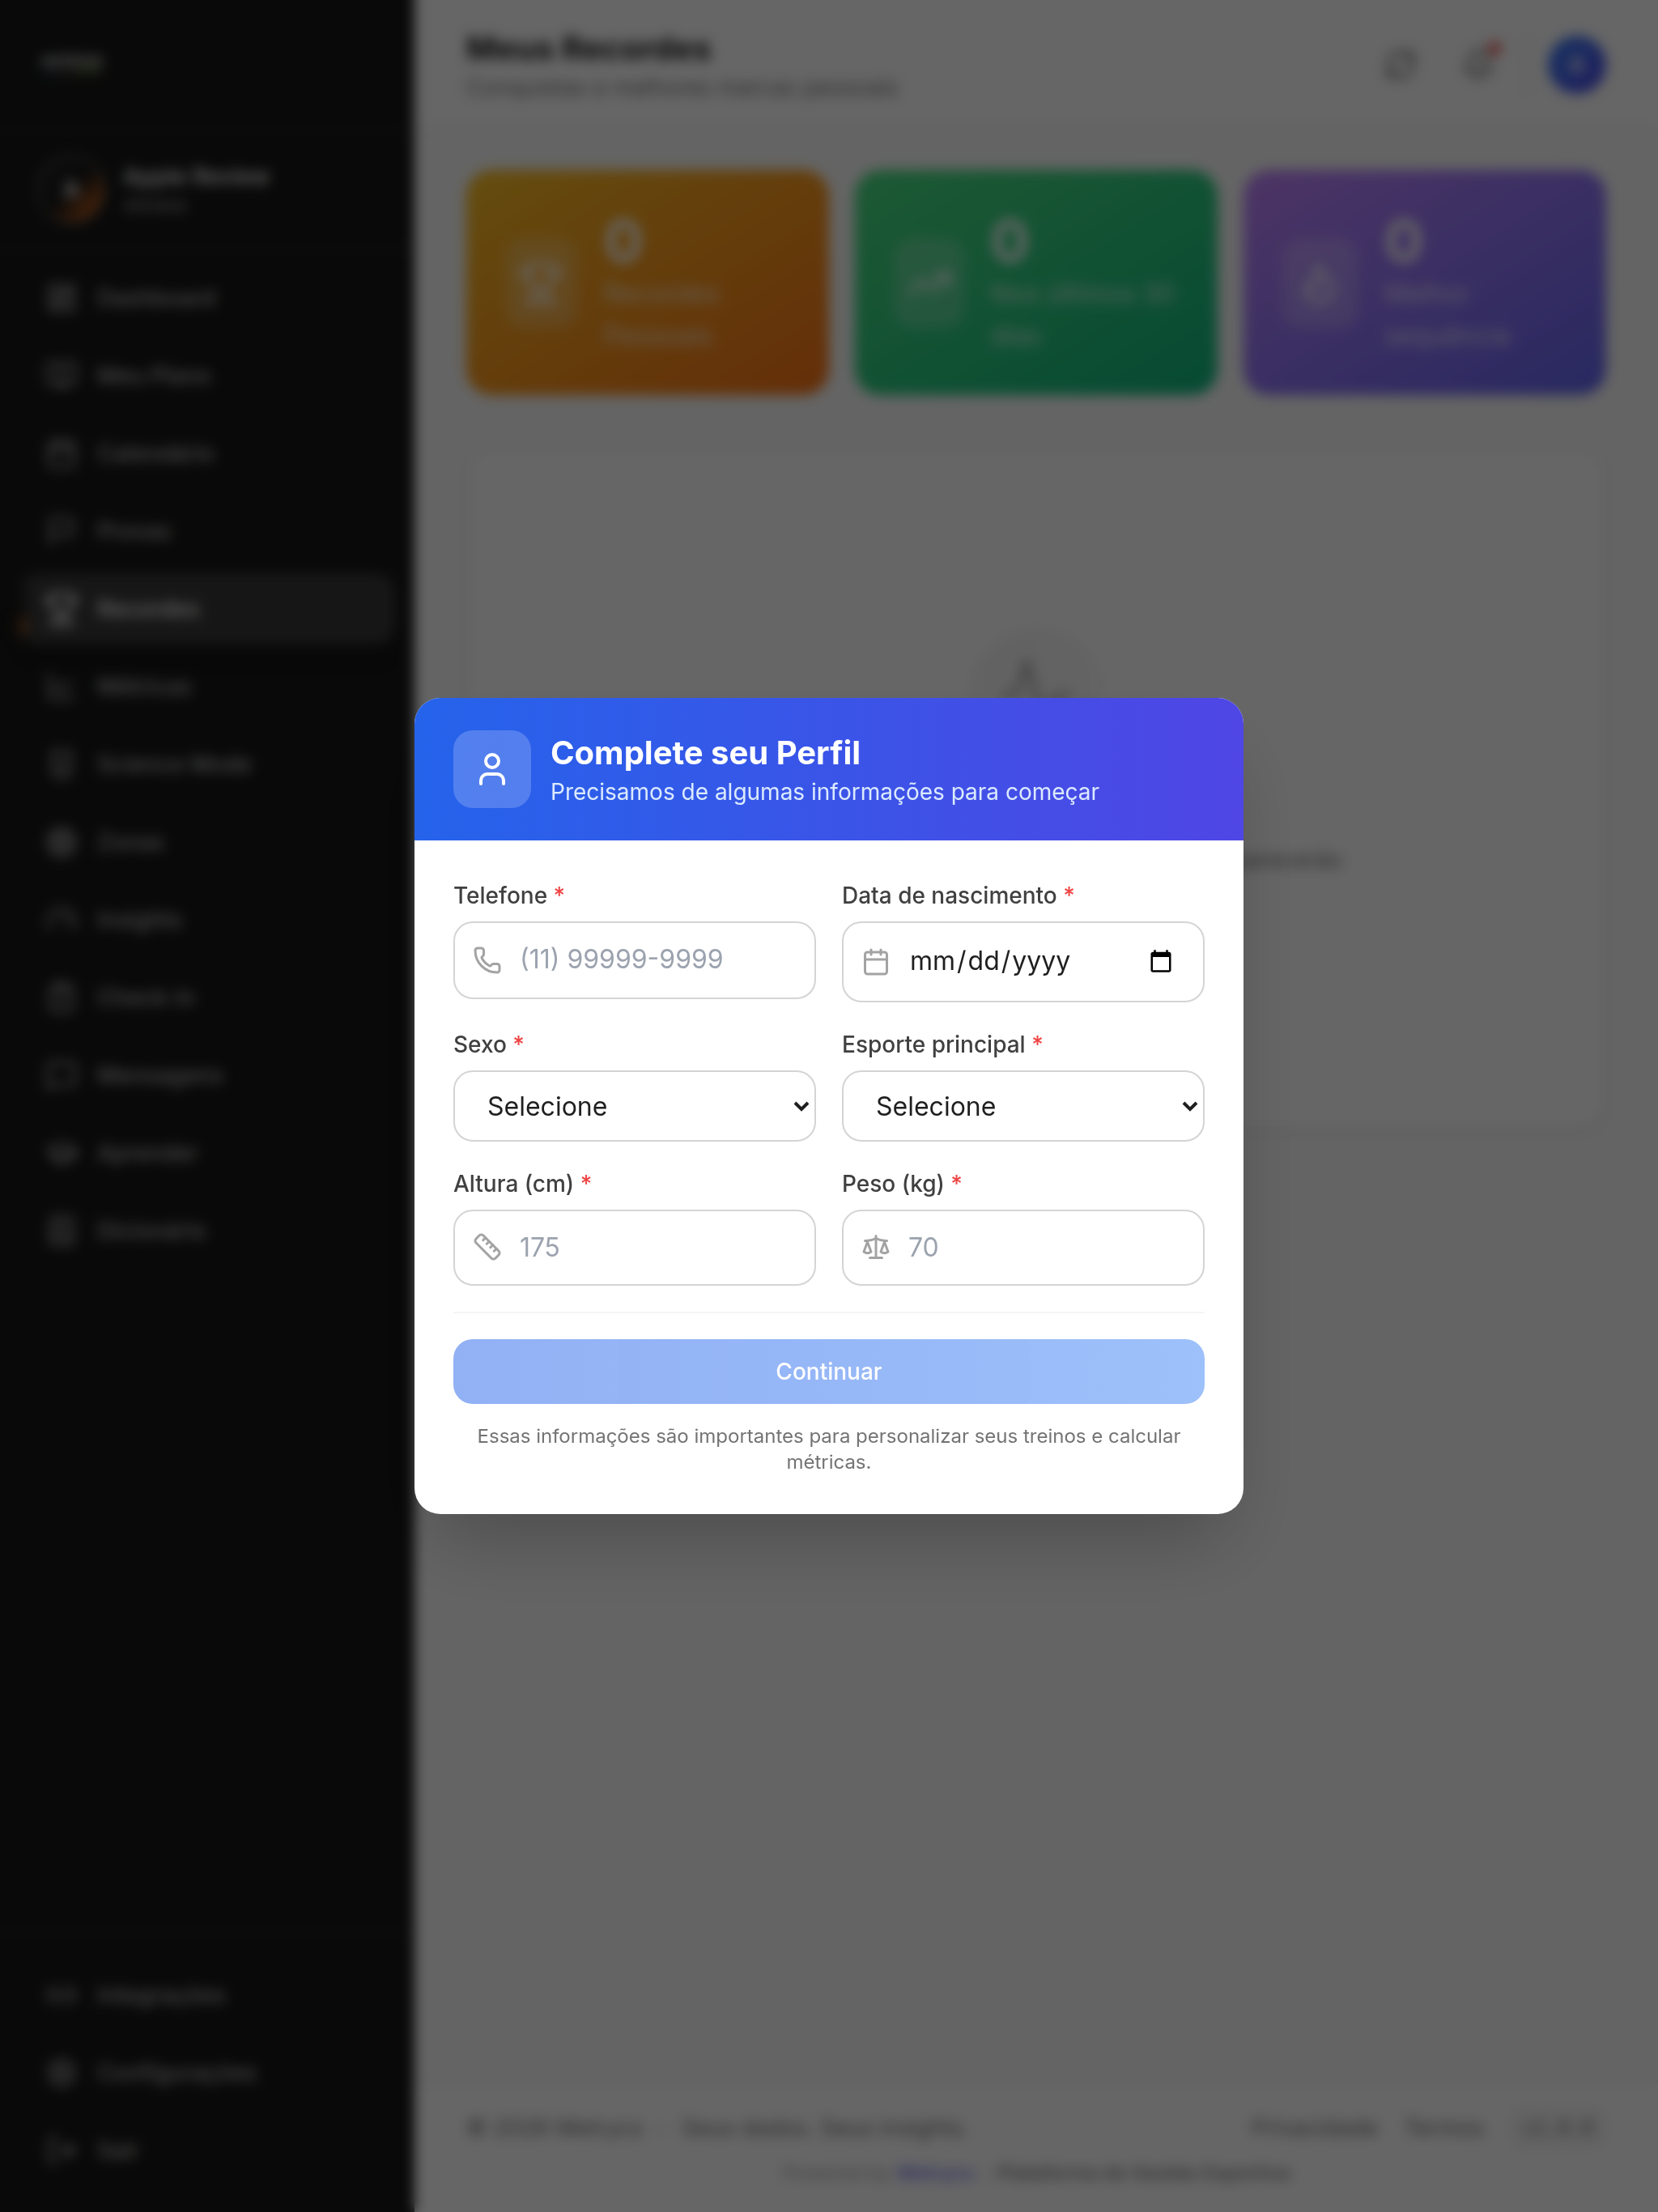Click the Continuar button
The height and width of the screenshot is (2212, 1658).
click(829, 1371)
